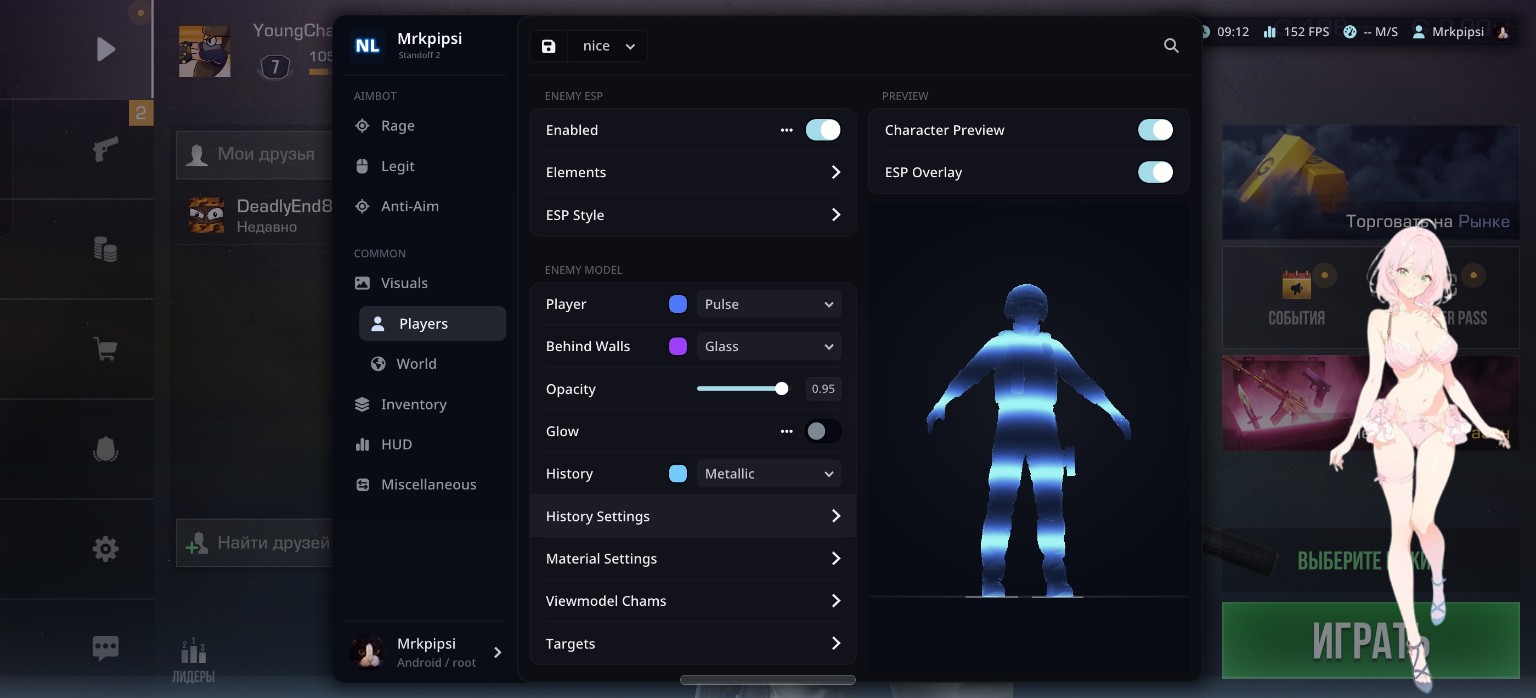Open the game's clan badge icon
Viewport: 1536px width, 698px height.
[x=105, y=450]
